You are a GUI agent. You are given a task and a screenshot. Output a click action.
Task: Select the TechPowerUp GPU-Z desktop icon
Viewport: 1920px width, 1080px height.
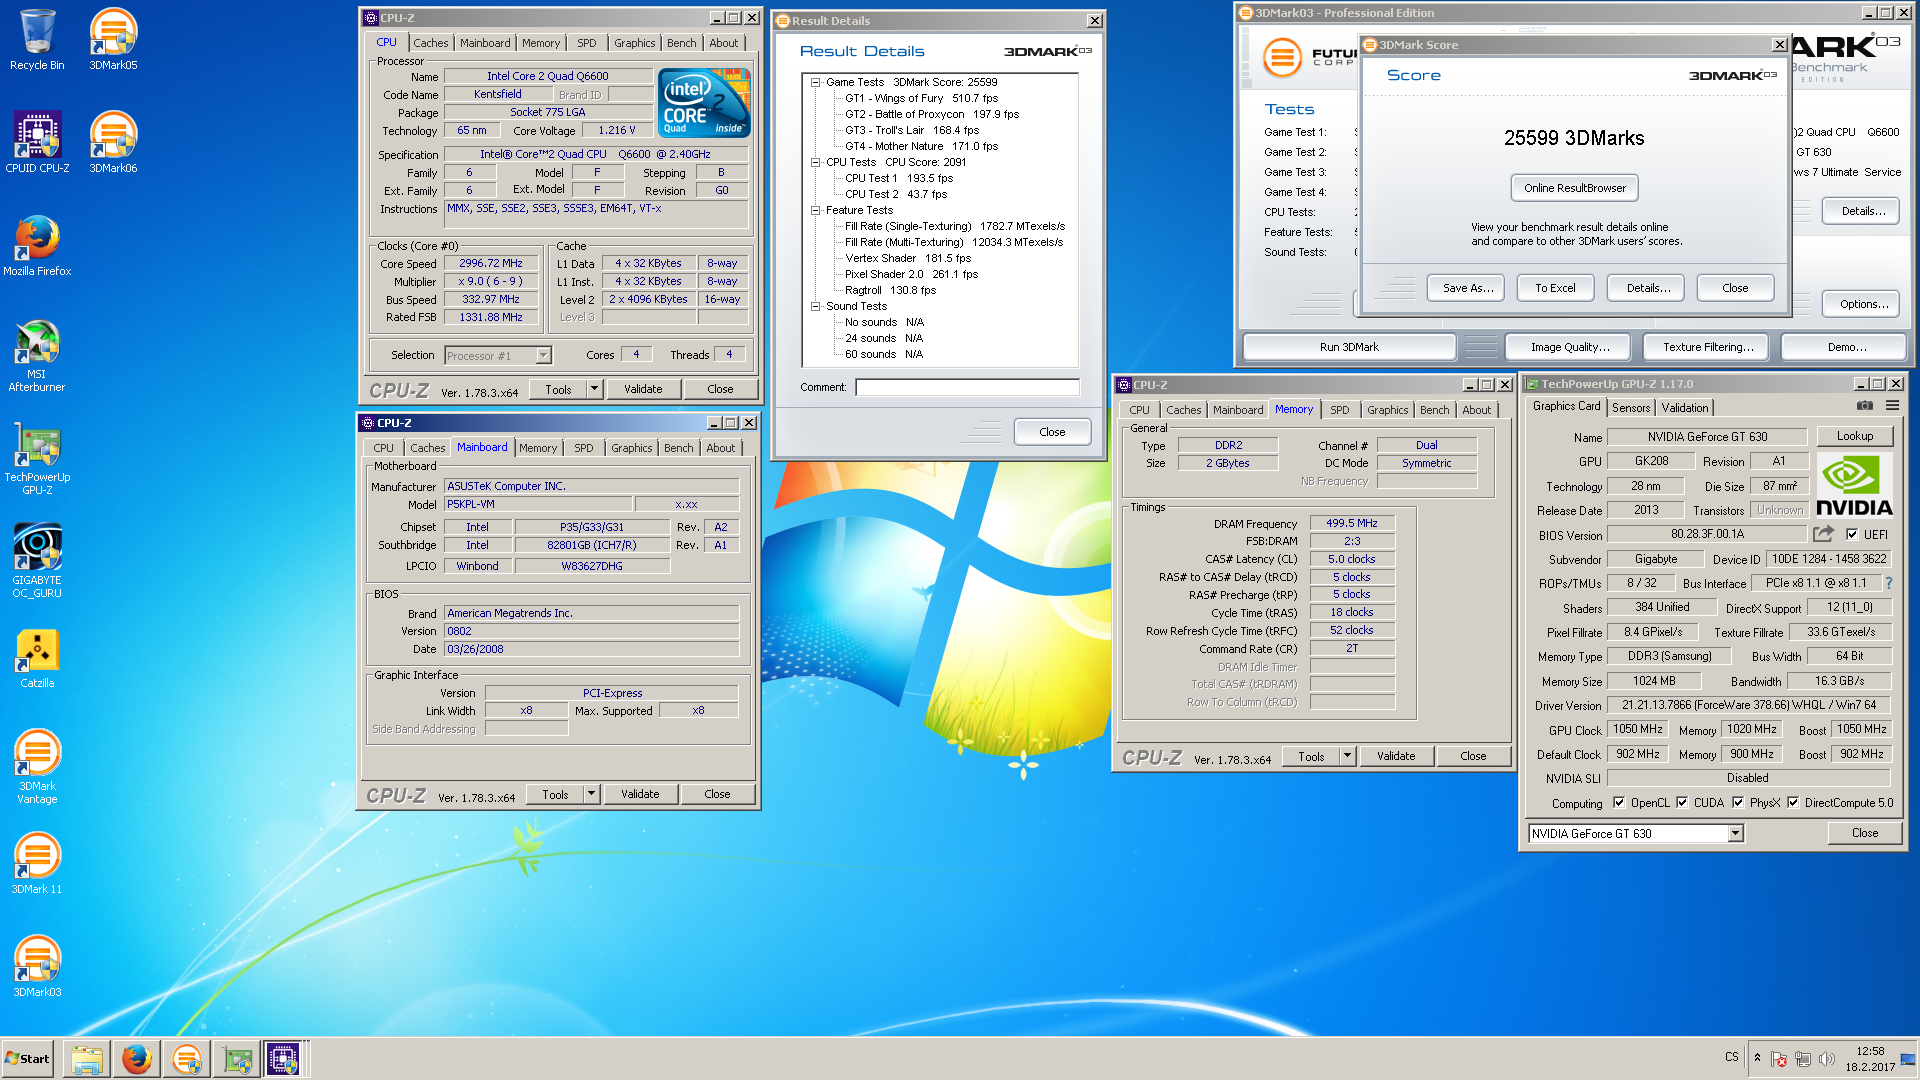point(37,458)
